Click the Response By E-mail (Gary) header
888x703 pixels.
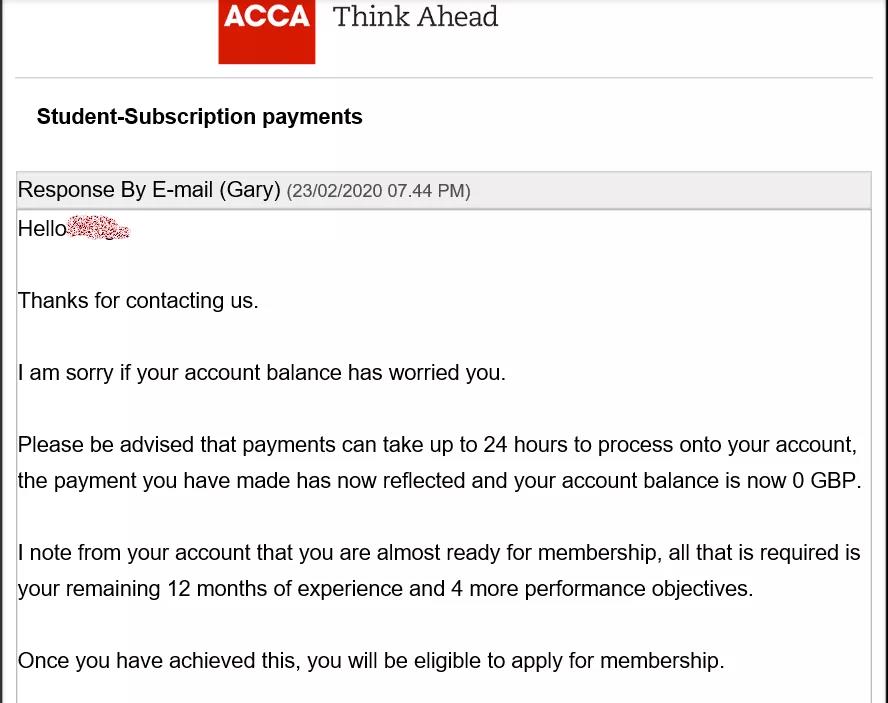(149, 190)
